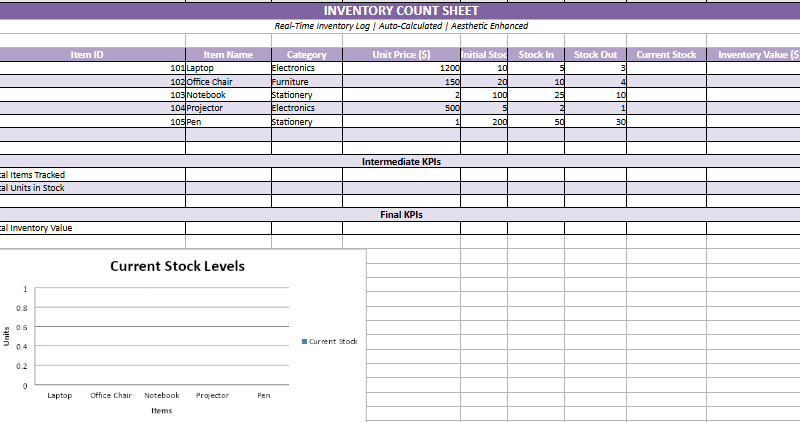Select Laptop's Stock Out value 3

[x=595, y=68]
